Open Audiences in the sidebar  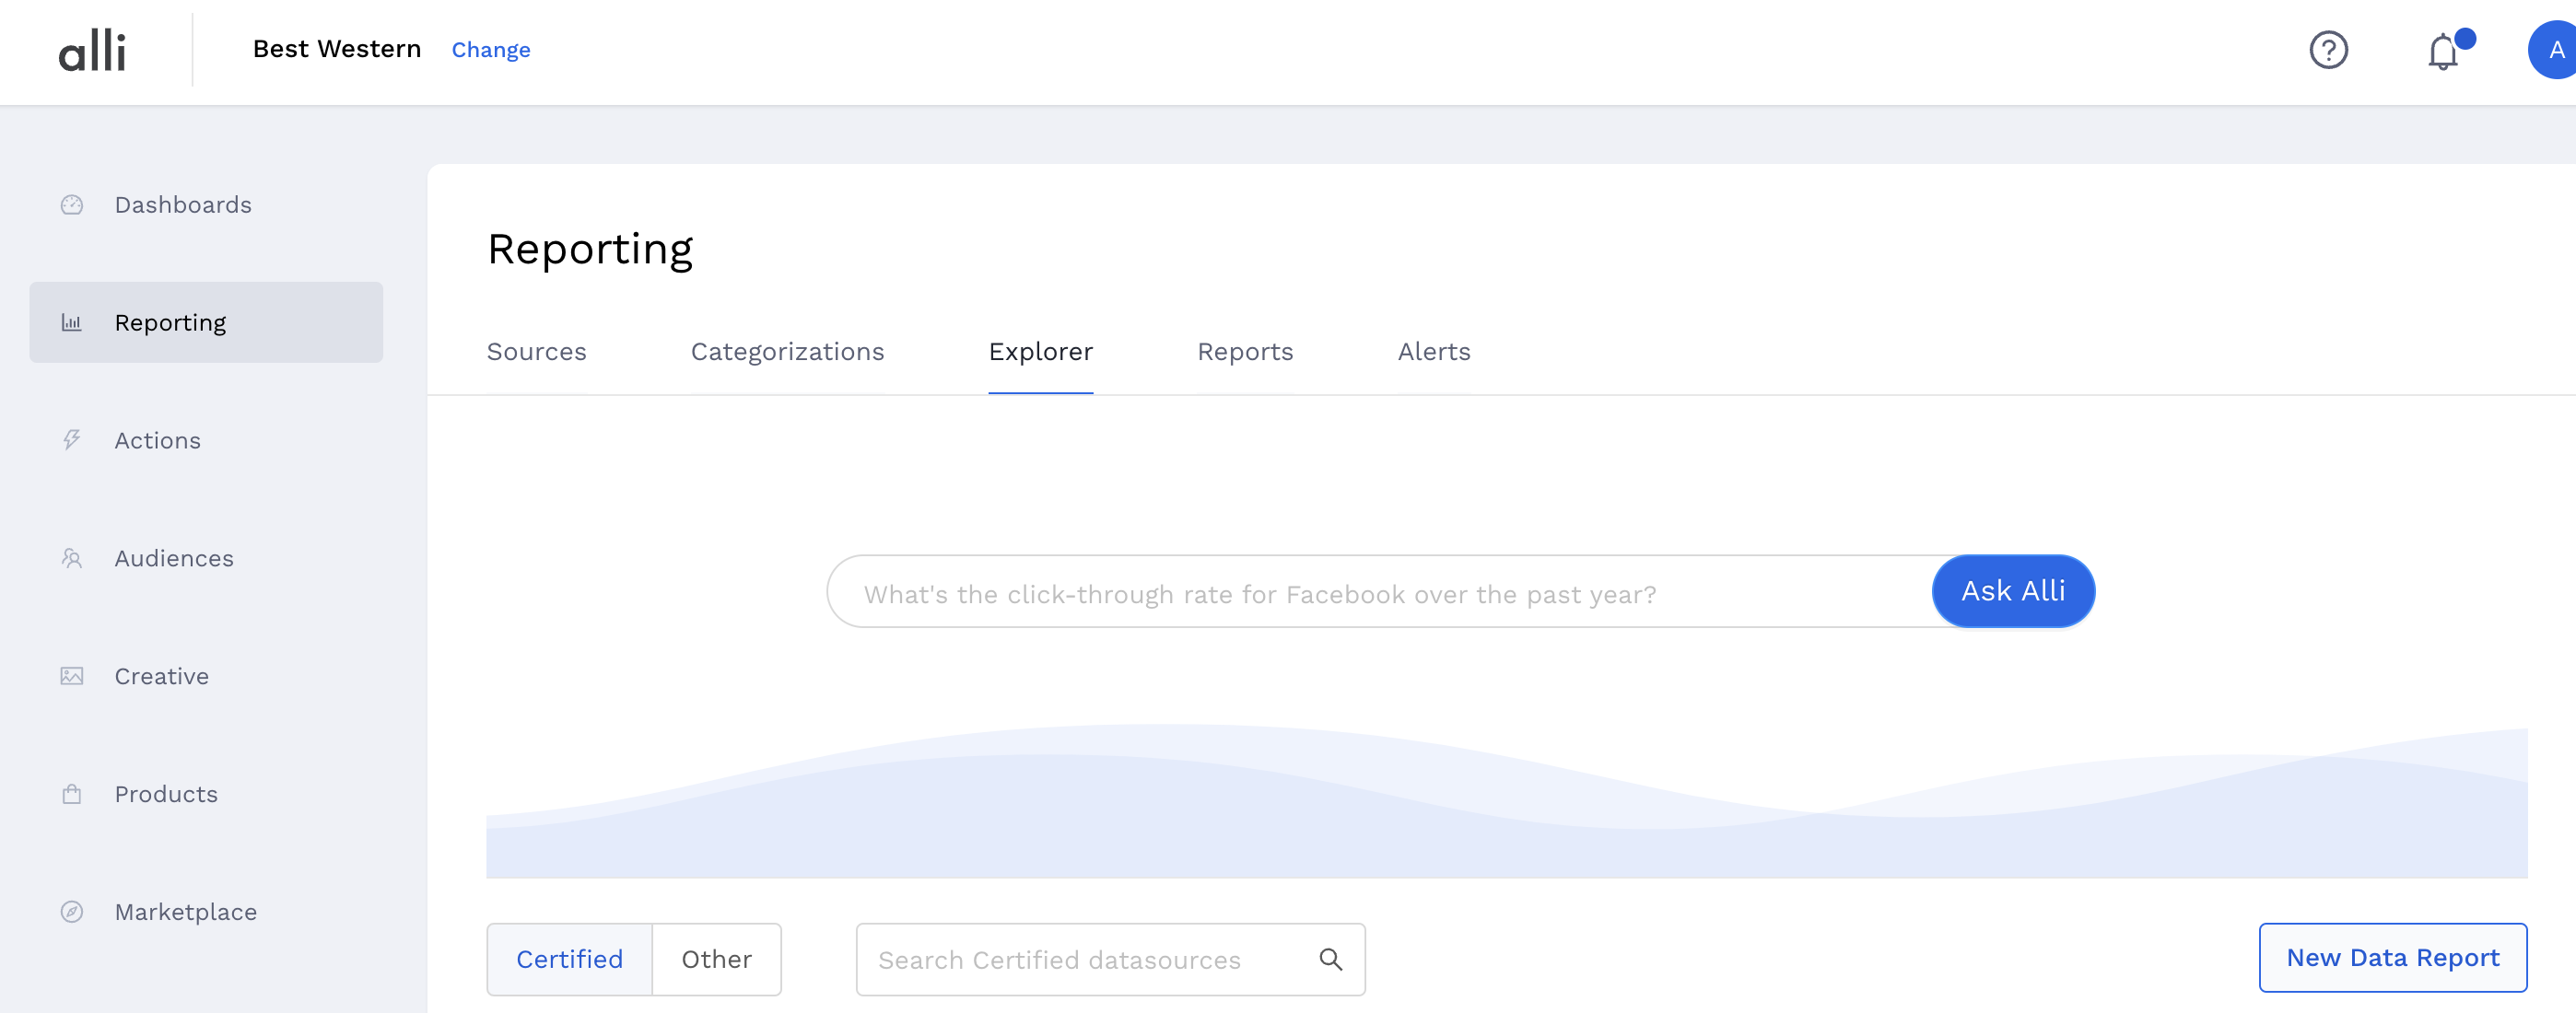tap(206, 559)
